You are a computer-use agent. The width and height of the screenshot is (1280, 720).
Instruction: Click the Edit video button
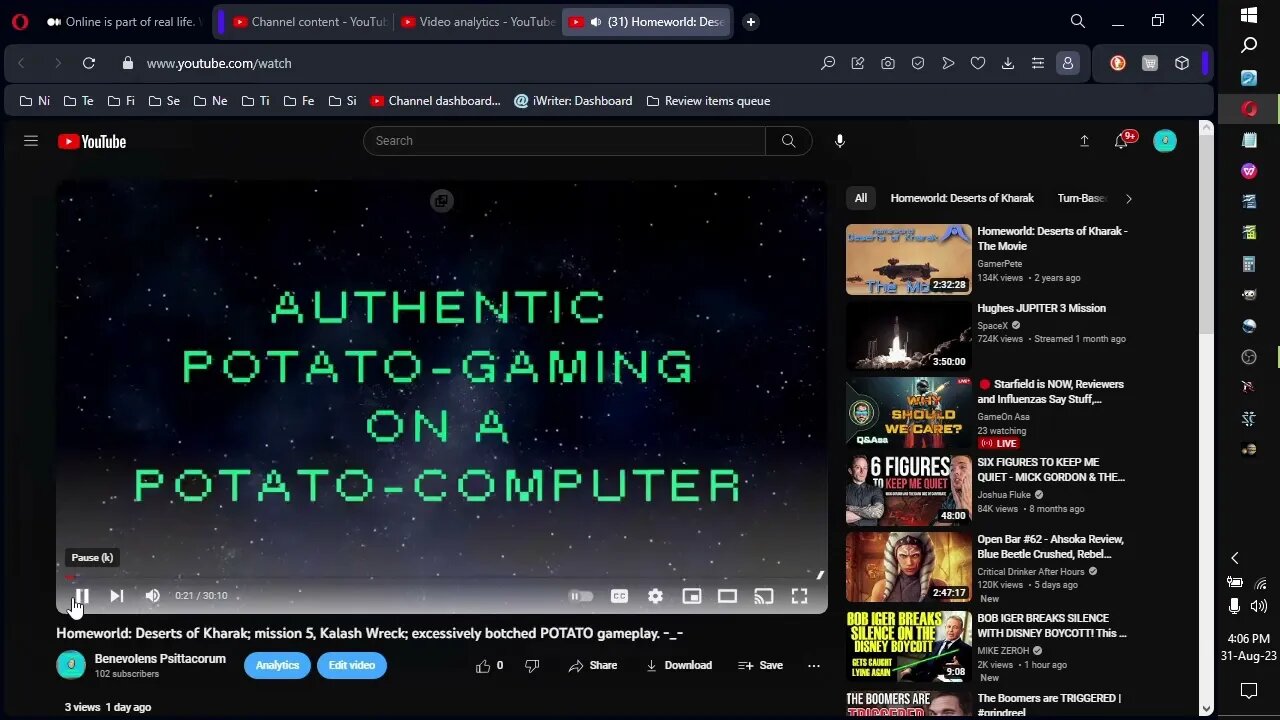tap(352, 666)
